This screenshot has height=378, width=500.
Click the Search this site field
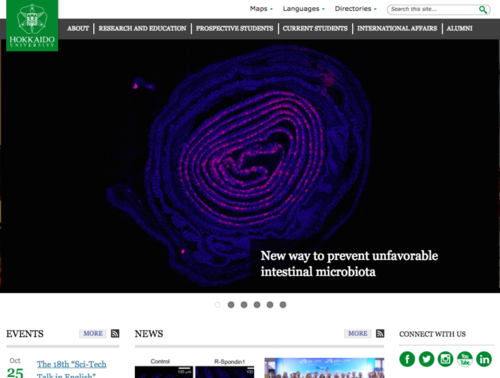pos(433,9)
